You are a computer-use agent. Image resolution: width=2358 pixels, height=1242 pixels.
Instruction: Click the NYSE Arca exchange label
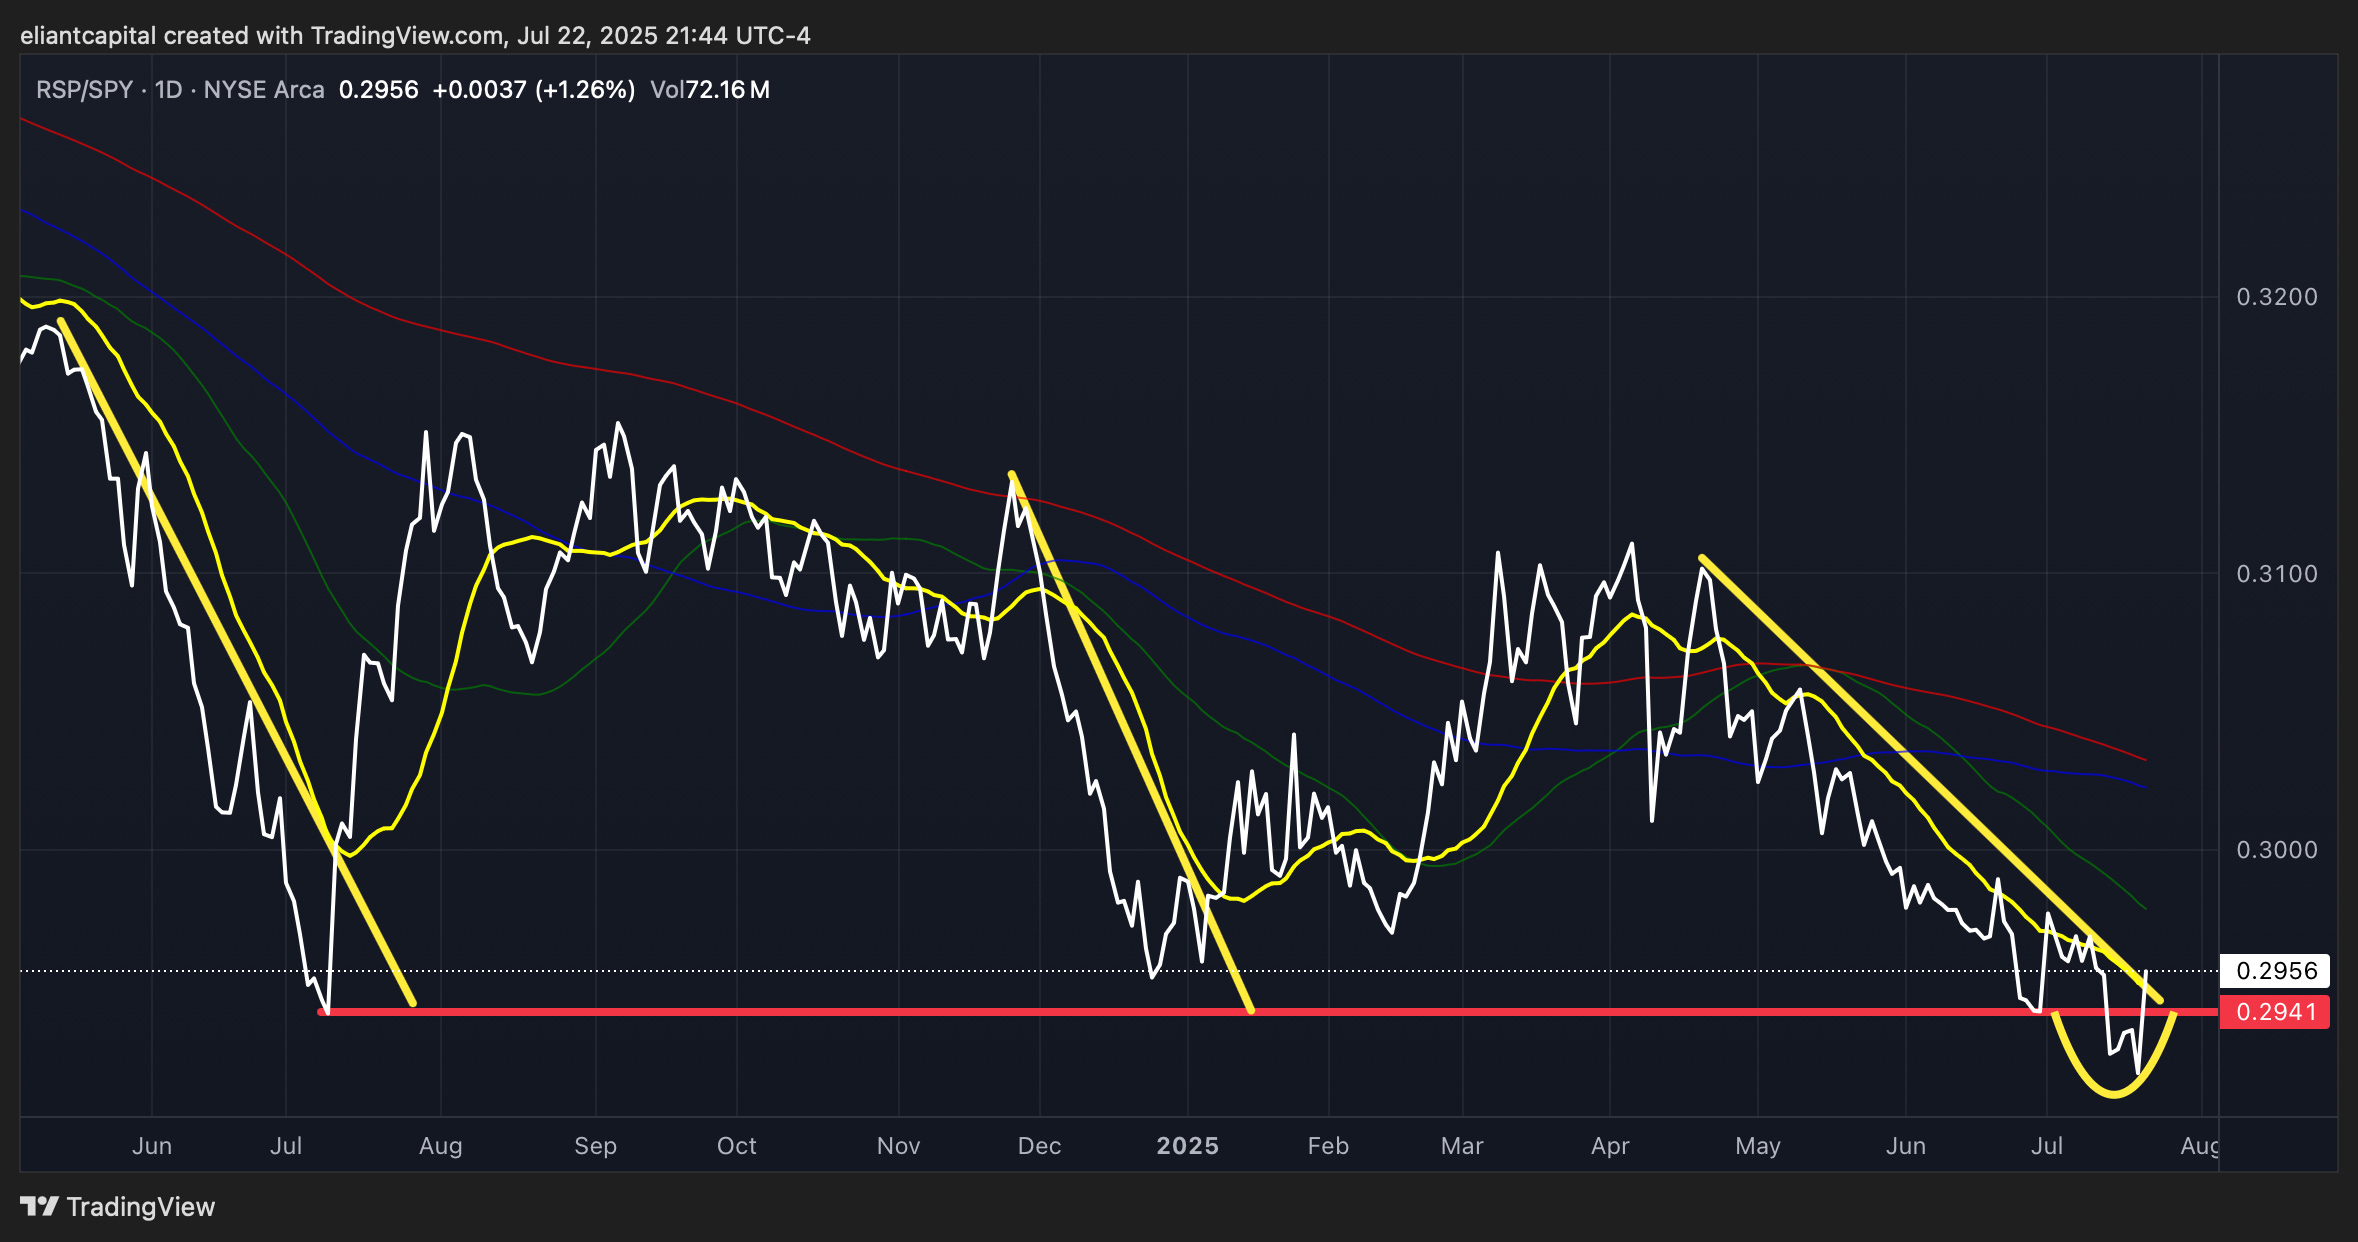pos(264,90)
